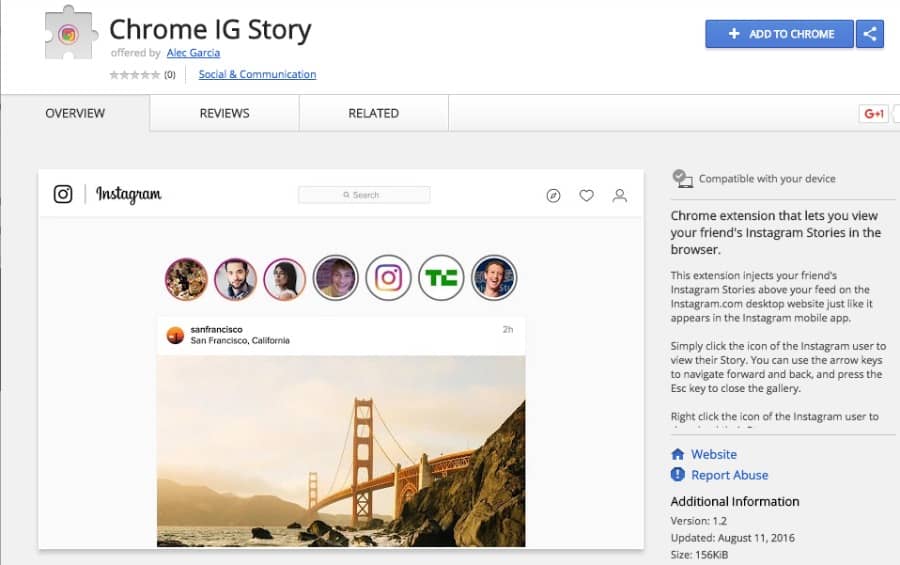Click the sanfrancisco username text
The width and height of the screenshot is (900, 565).
coord(216,330)
